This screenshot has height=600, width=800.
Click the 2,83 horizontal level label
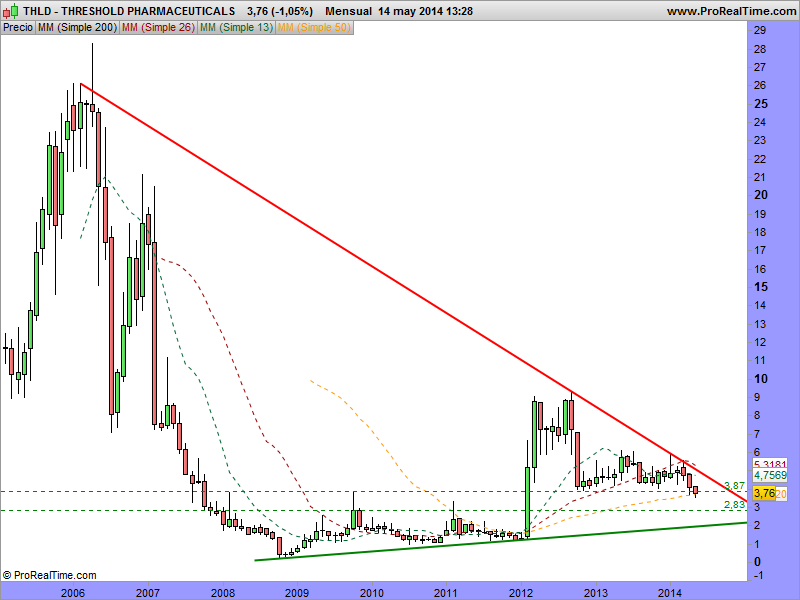735,505
